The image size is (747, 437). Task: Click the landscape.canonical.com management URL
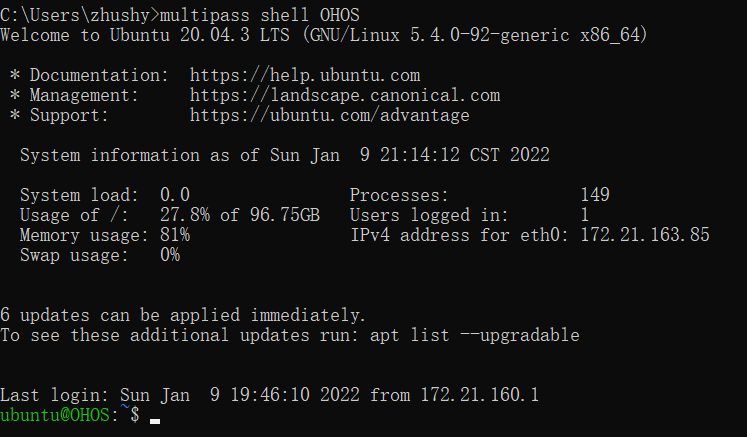point(344,95)
